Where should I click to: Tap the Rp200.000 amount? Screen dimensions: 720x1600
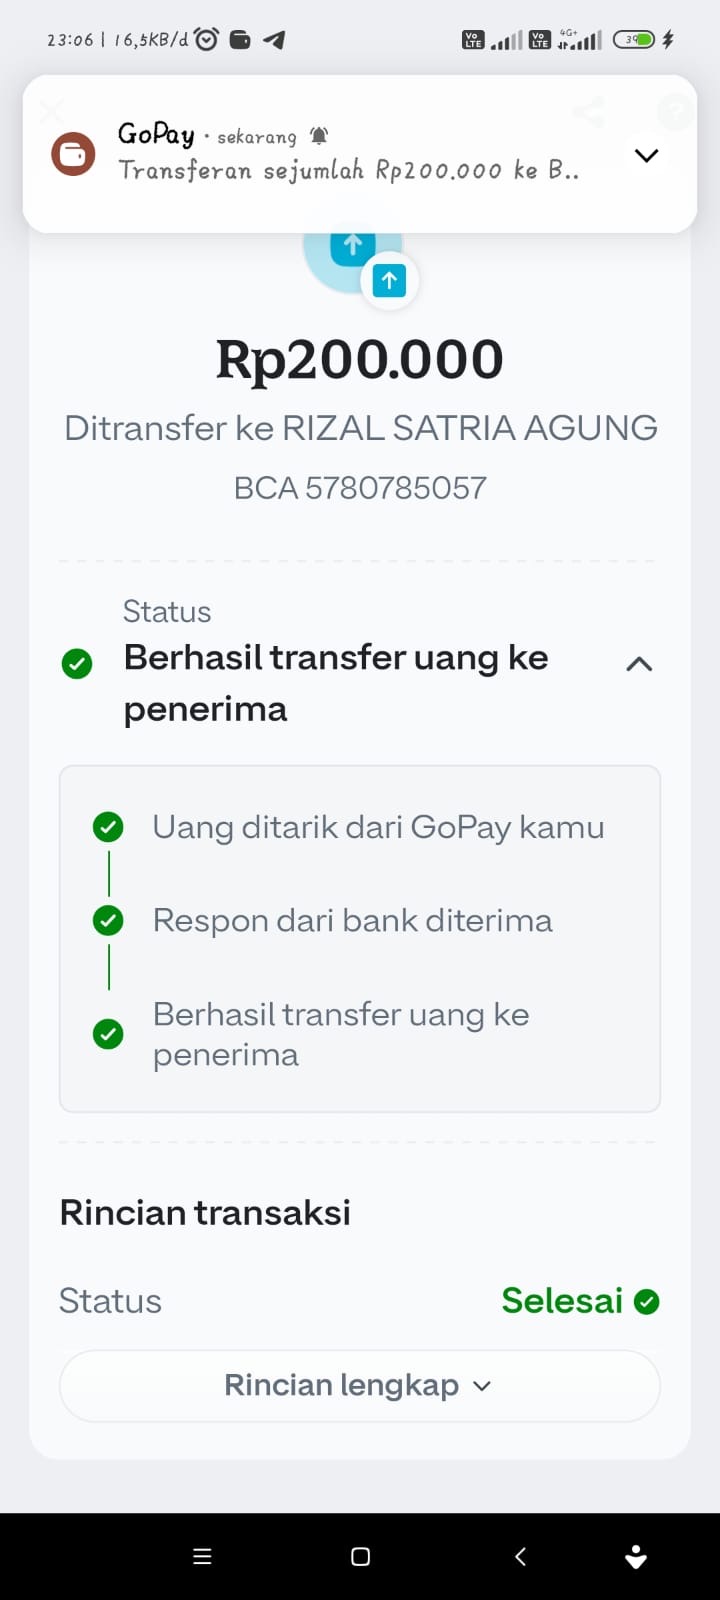(x=360, y=359)
